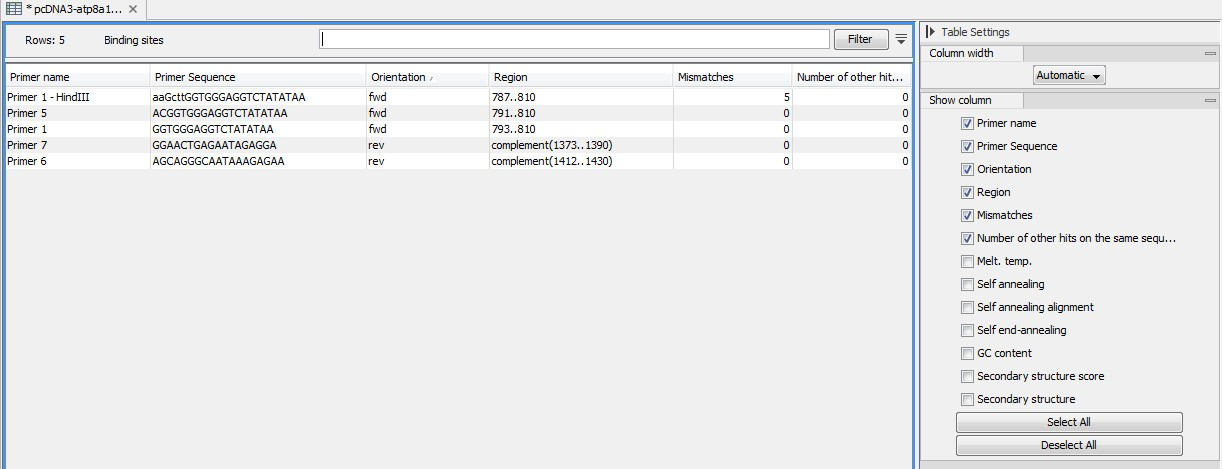Enable the Melt. temp. column checkbox
The image size is (1222, 469).
pyautogui.click(x=967, y=262)
